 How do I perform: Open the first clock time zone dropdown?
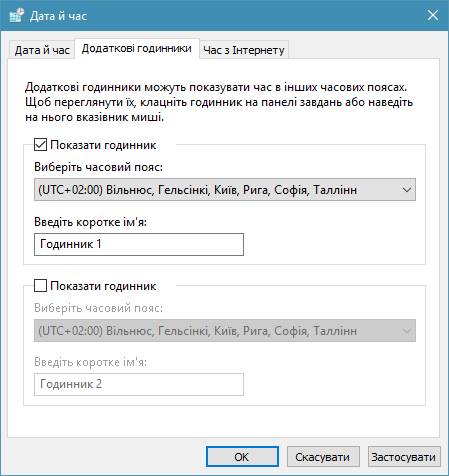click(x=225, y=190)
